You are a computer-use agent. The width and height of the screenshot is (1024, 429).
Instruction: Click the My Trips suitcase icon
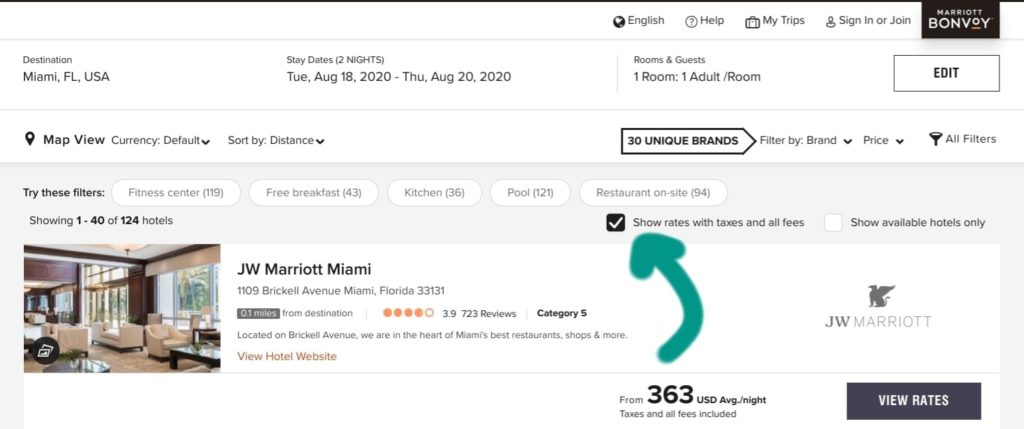(752, 21)
